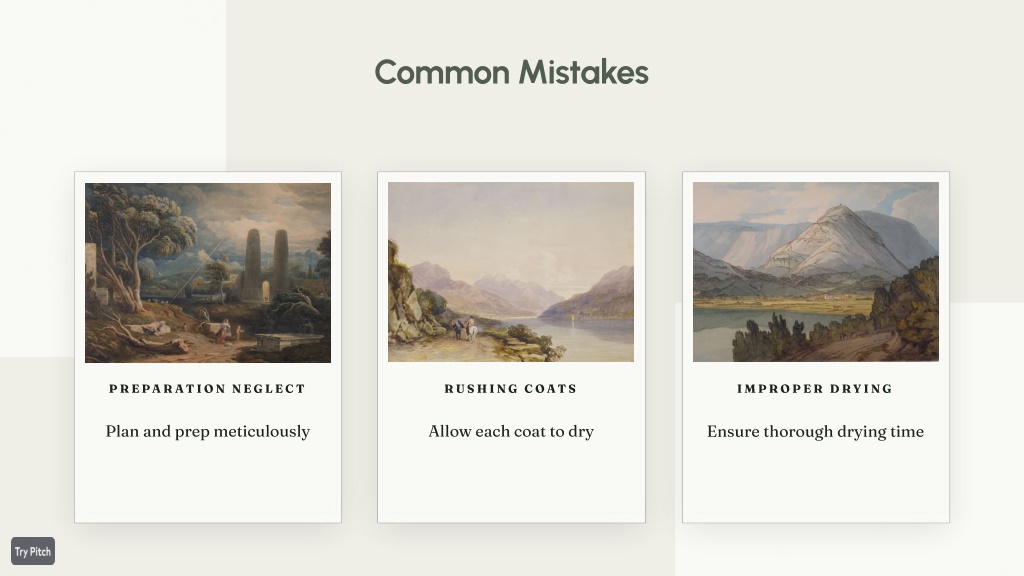
Task: Click the "Ensure thorough drying time" text
Action: [815, 432]
